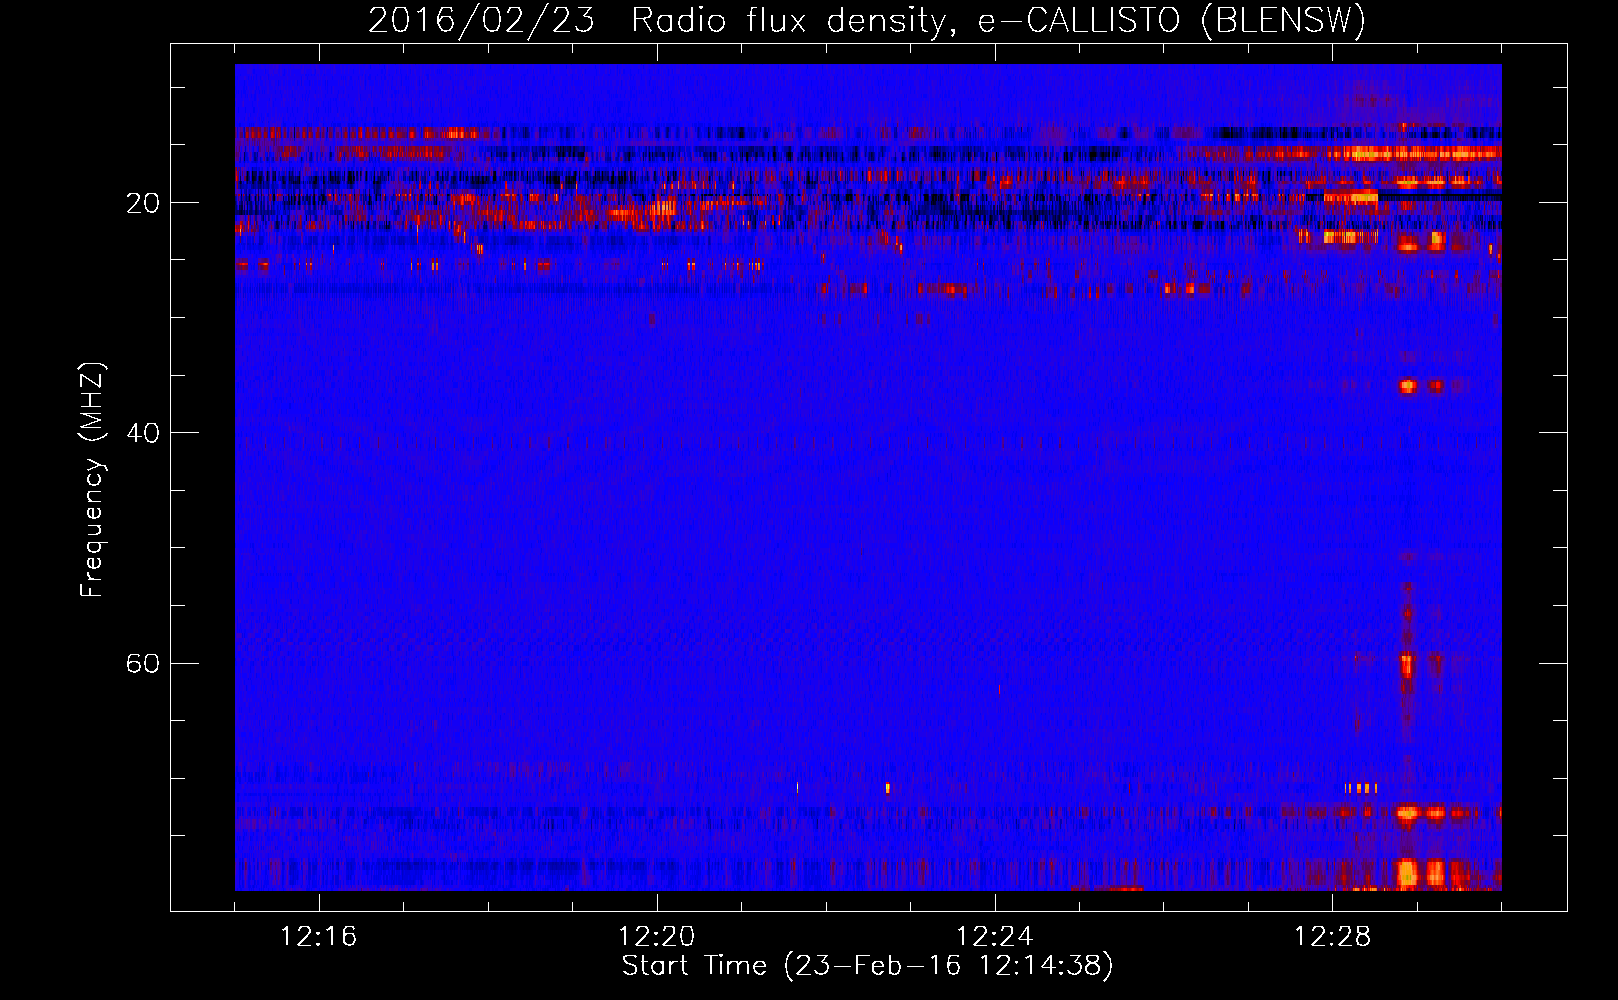Click the plot title '2016/02/23 Radio flux density, e-CALLISTO (BLENSW)'

point(867,21)
